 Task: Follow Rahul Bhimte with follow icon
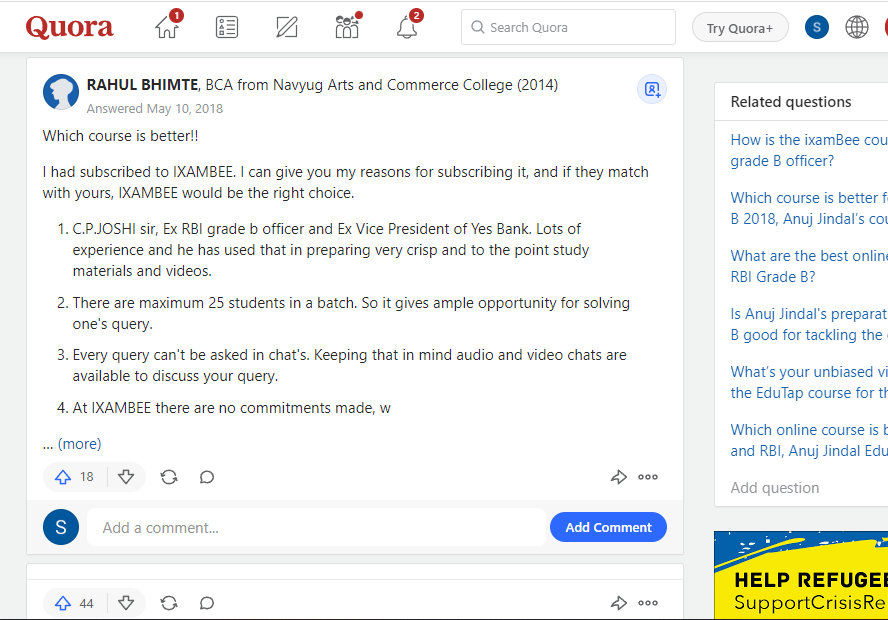click(x=652, y=89)
